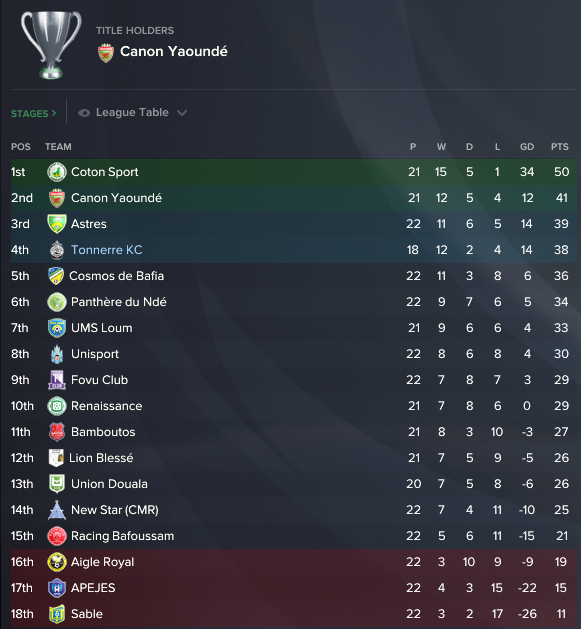Click the title holder Canon Yaoundé badge
This screenshot has width=581, height=629.
point(106,53)
